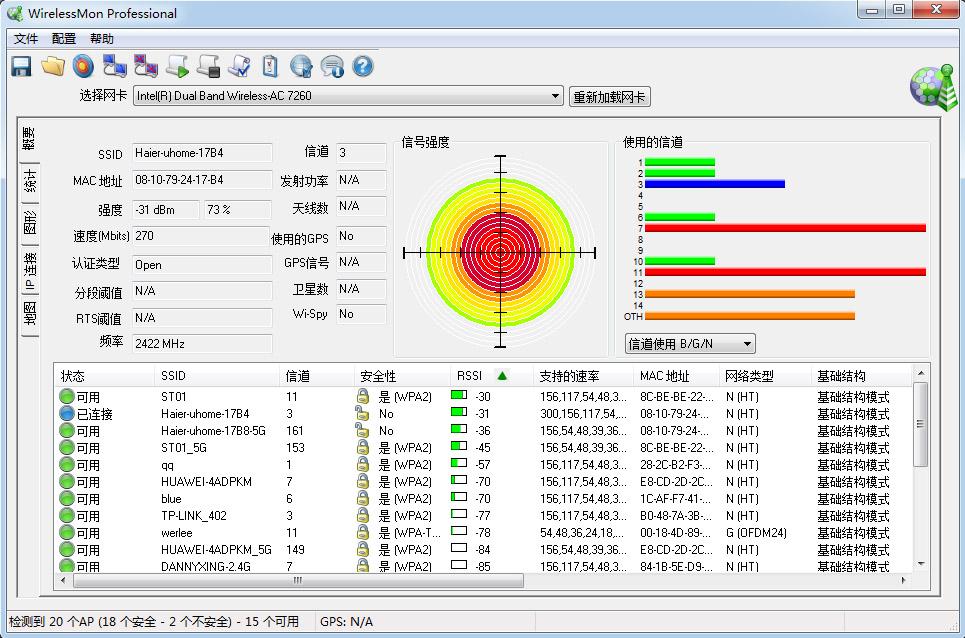Switch to the IP 连接 side tab
Image resolution: width=965 pixels, height=638 pixels.
[x=29, y=271]
